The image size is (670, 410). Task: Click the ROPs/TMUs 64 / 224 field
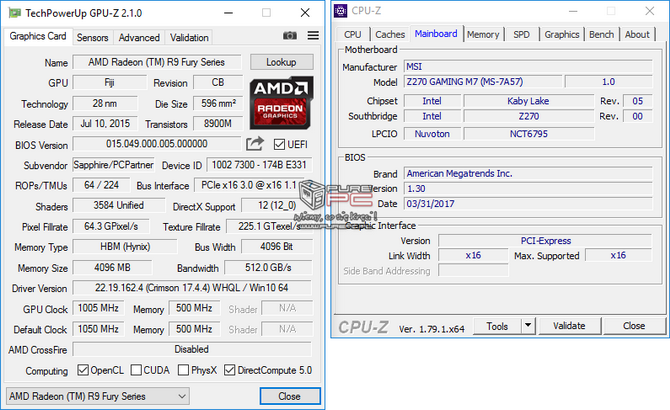[x=101, y=185]
